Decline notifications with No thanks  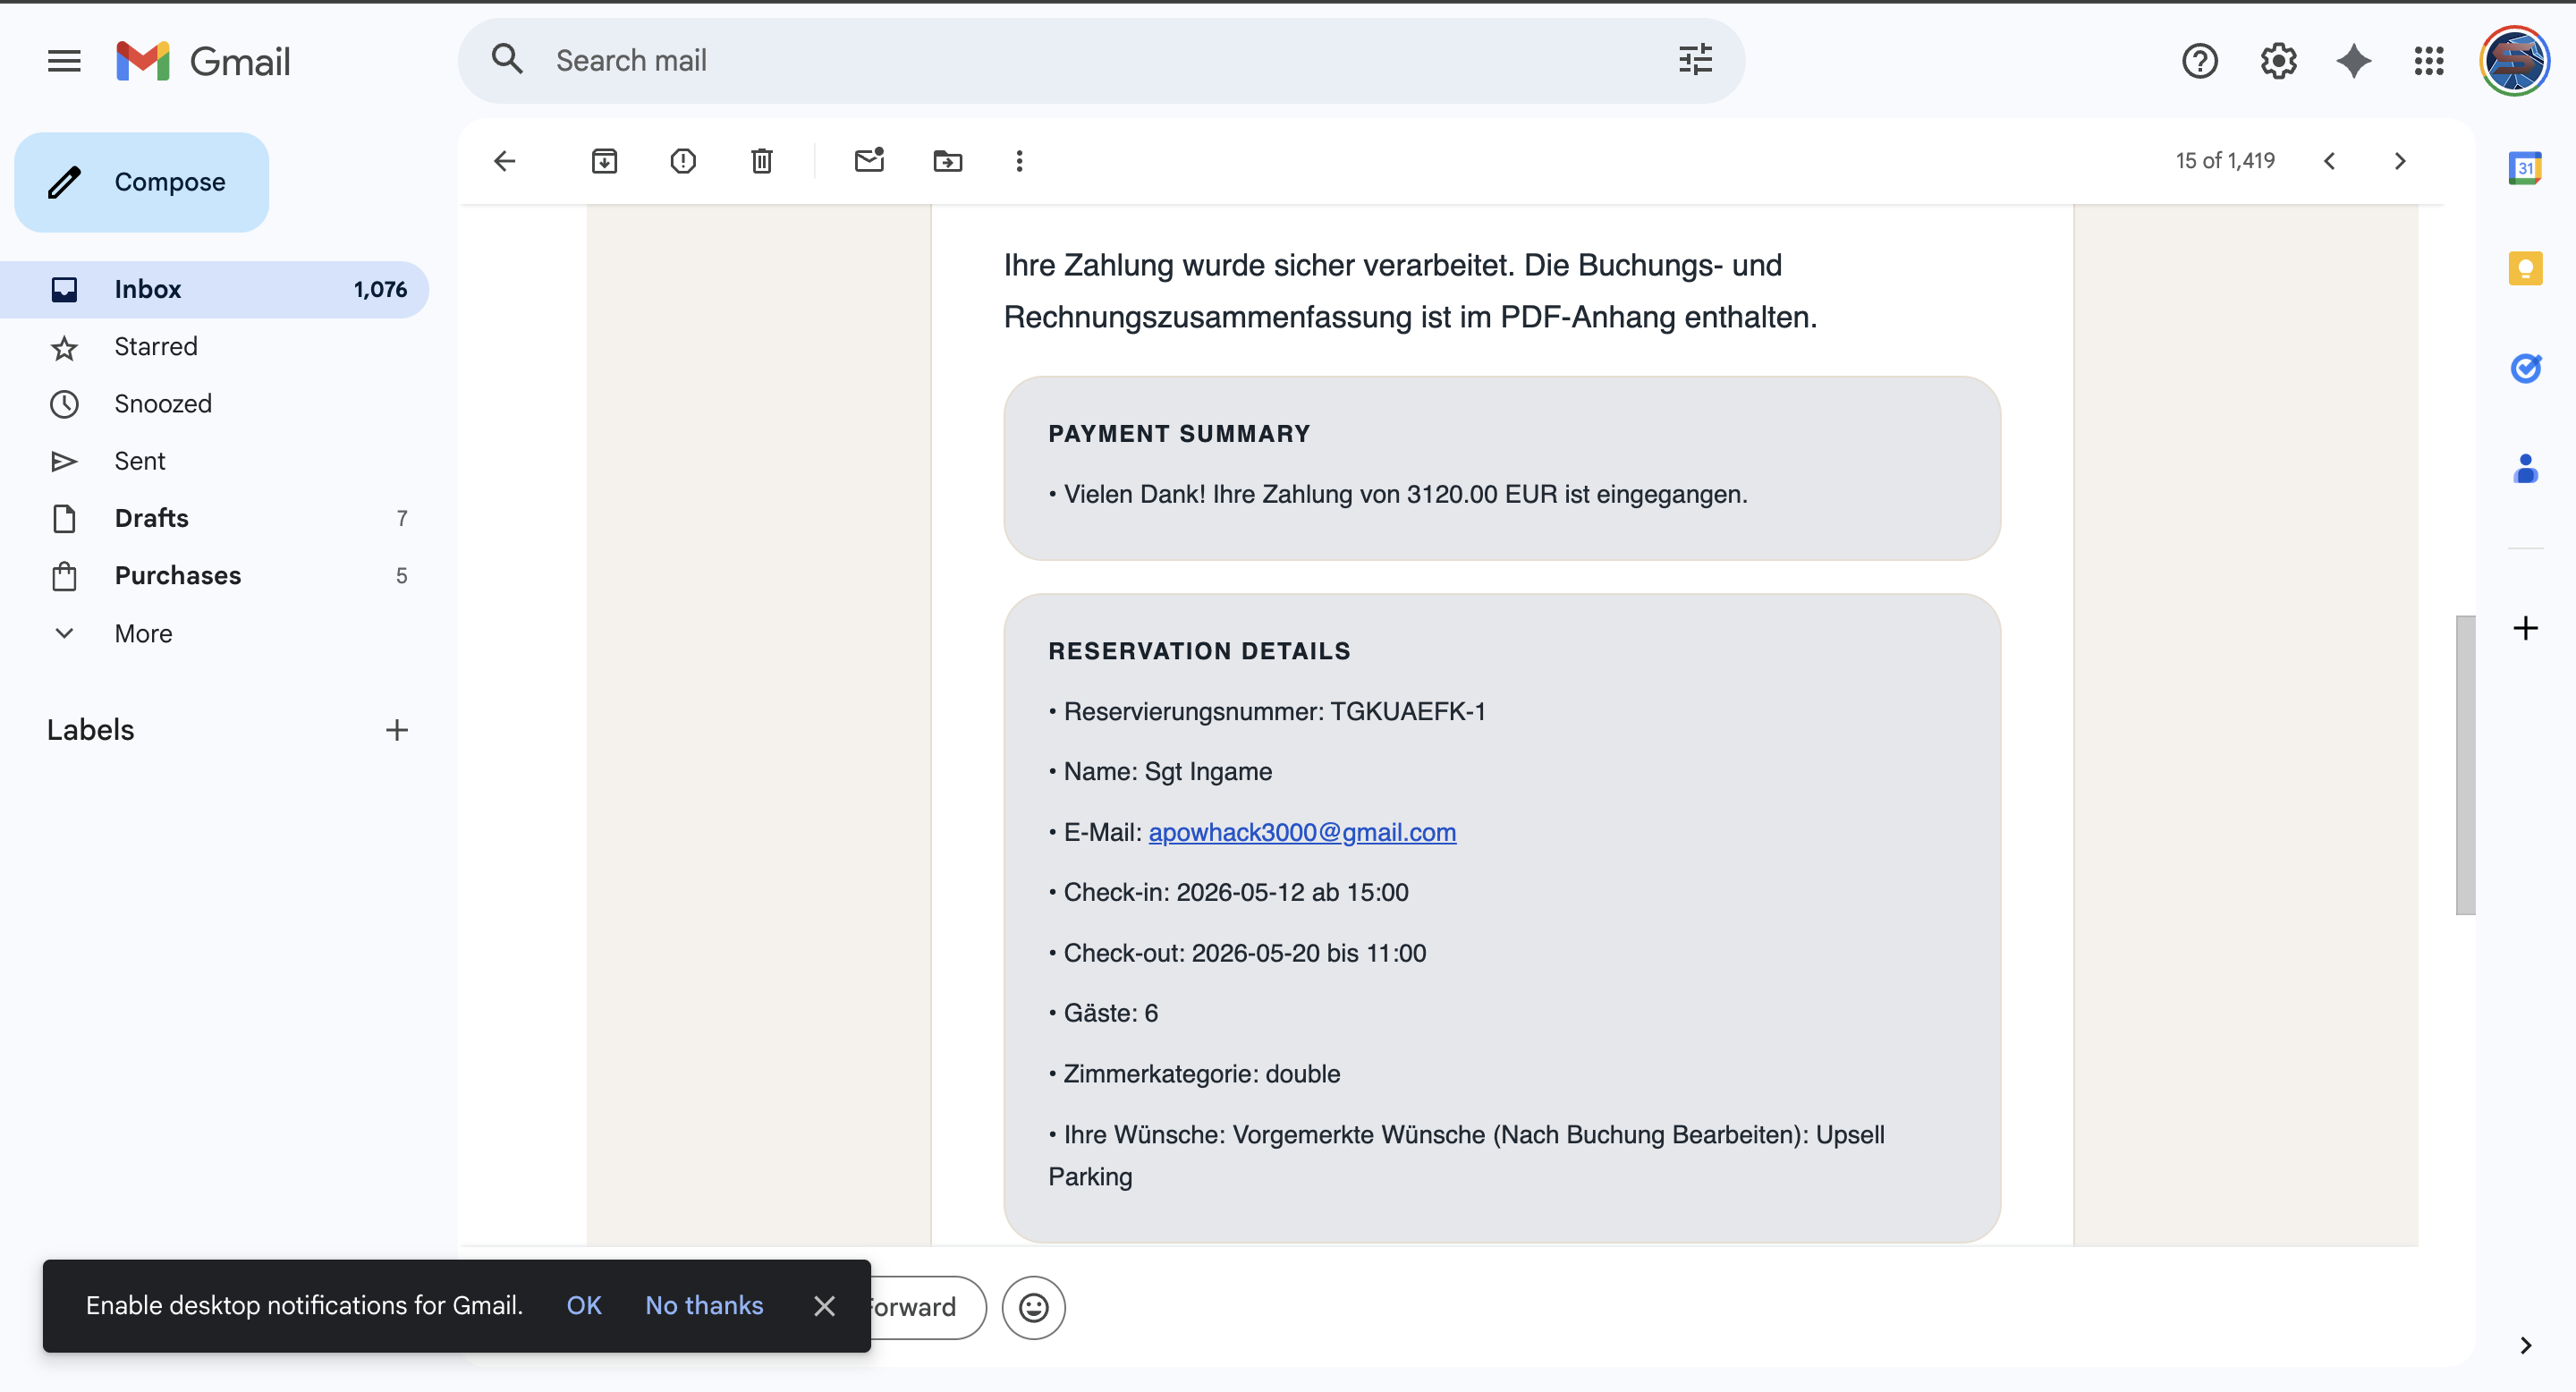(x=704, y=1305)
